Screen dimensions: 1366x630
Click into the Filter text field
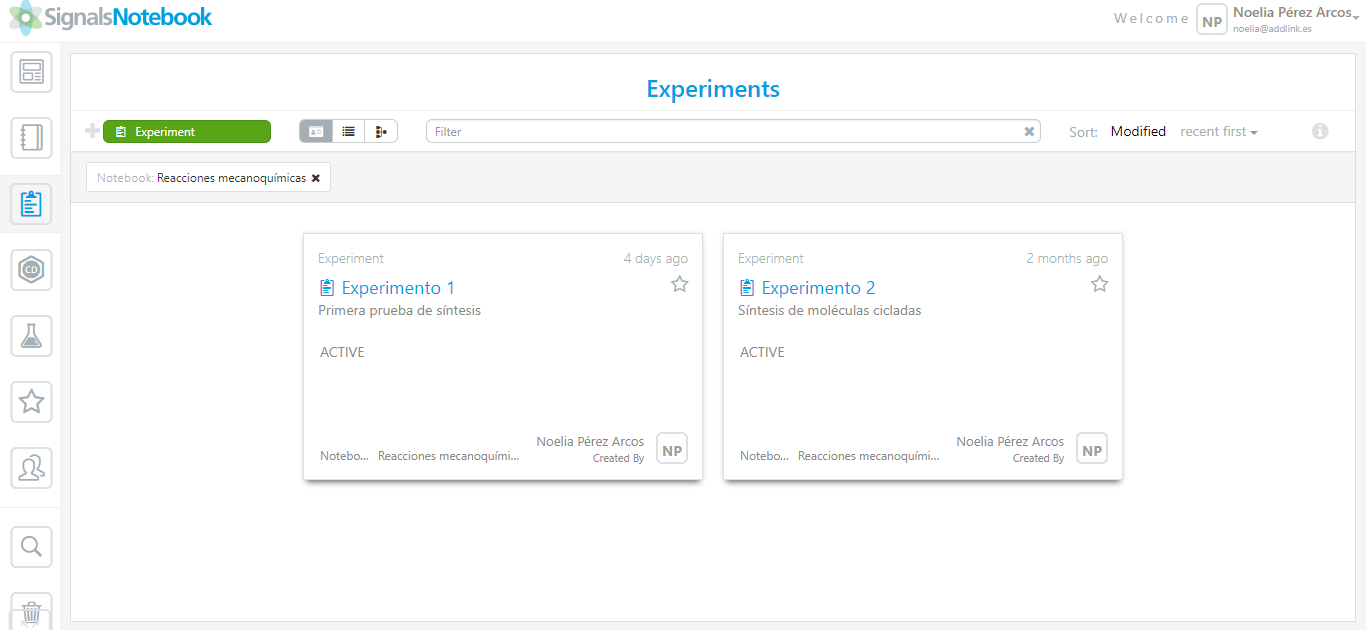click(x=725, y=132)
